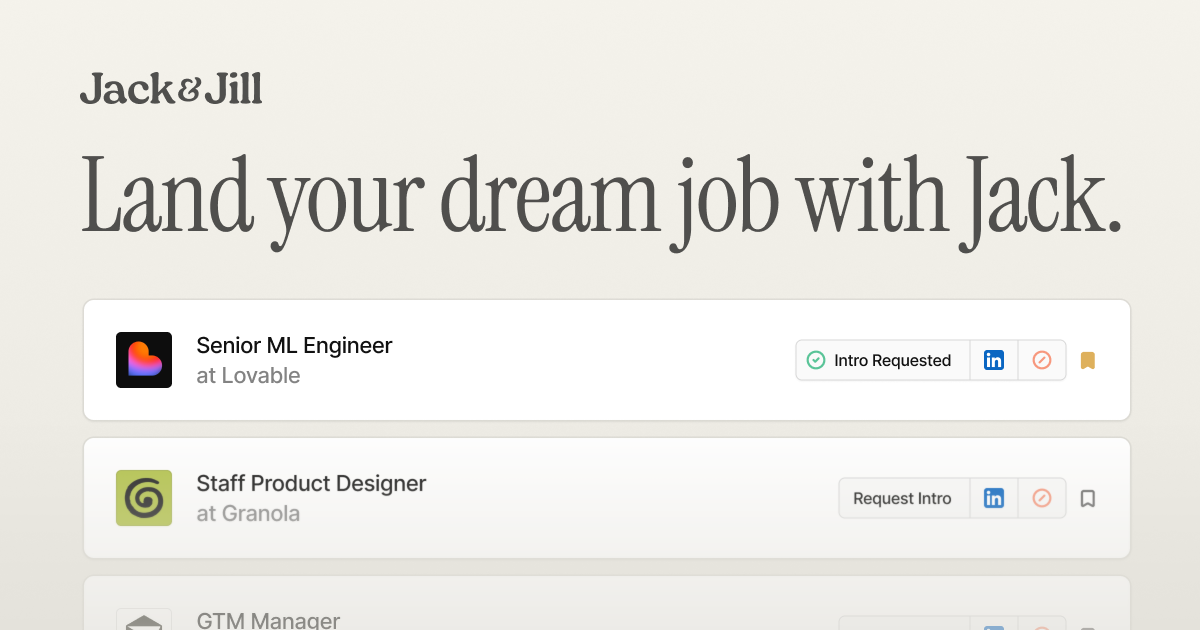Toggle the bookmark on the GTM Manager job
Image resolution: width=1200 pixels, height=630 pixels.
coord(1088,626)
